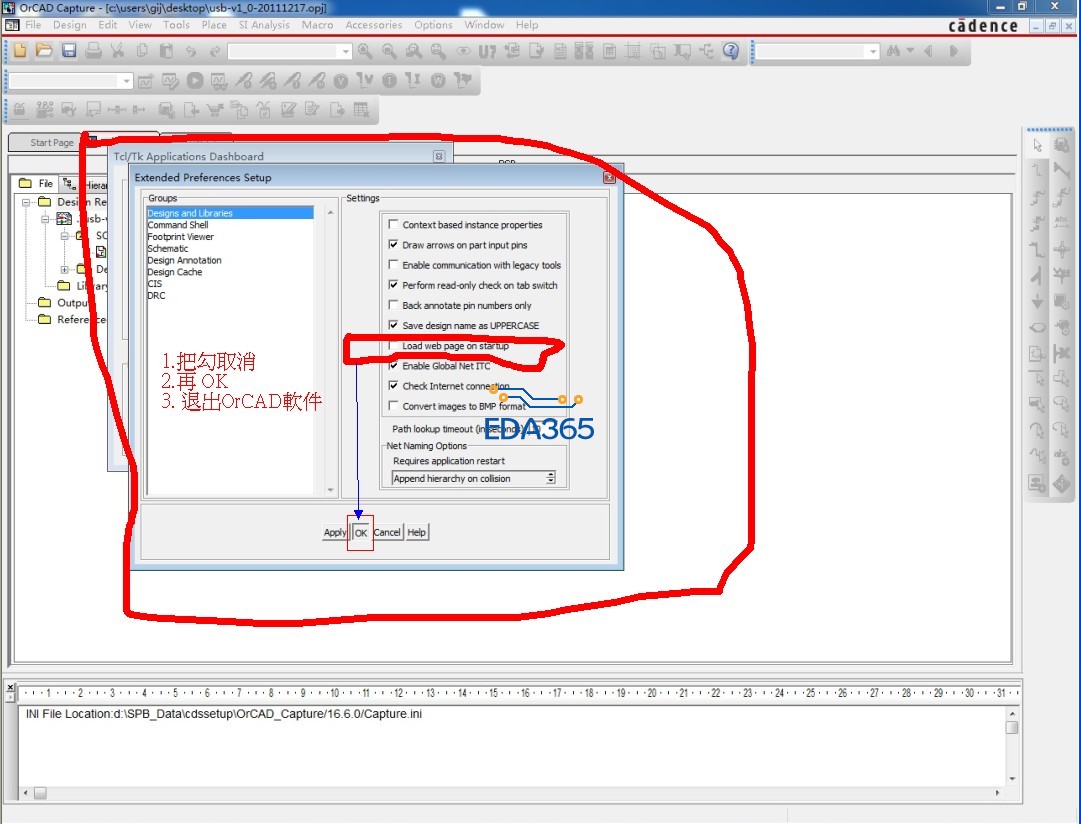Click the Zoom Out magnifier icon

click(390, 51)
